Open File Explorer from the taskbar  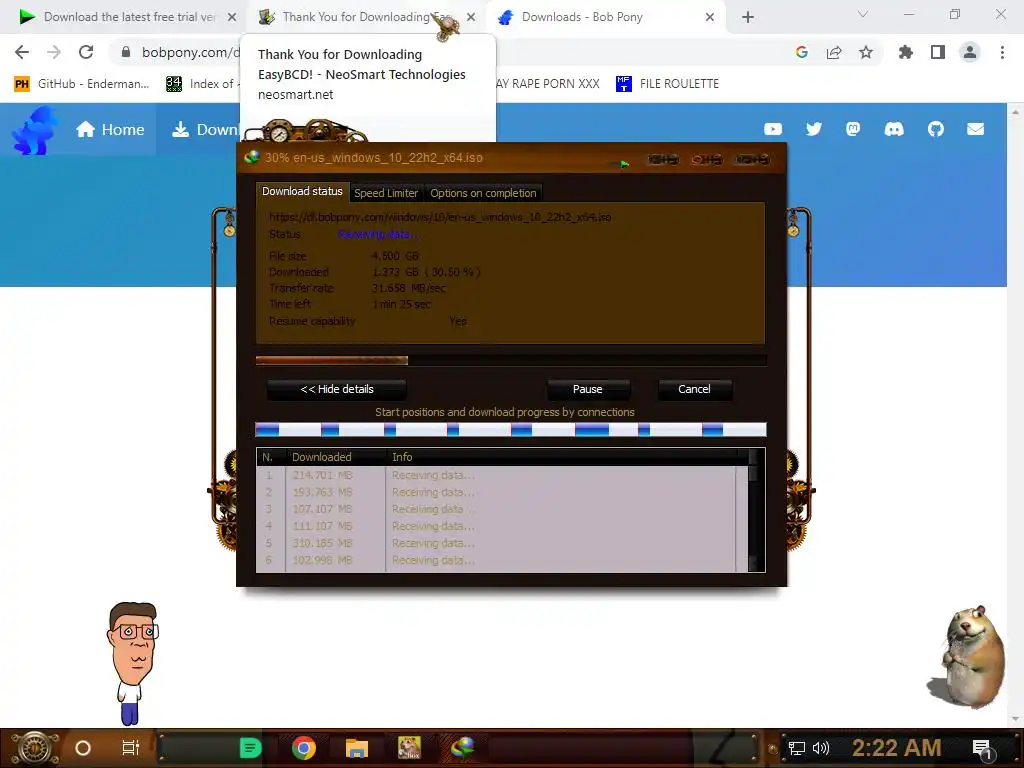click(x=357, y=748)
